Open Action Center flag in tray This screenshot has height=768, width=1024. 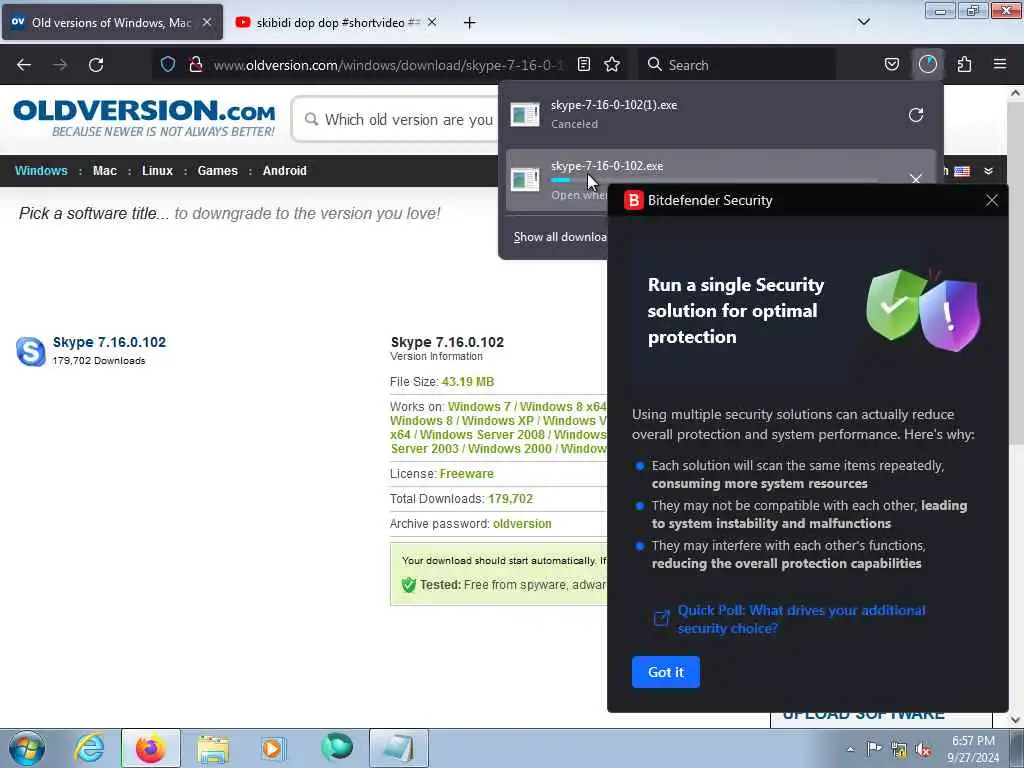pos(874,749)
